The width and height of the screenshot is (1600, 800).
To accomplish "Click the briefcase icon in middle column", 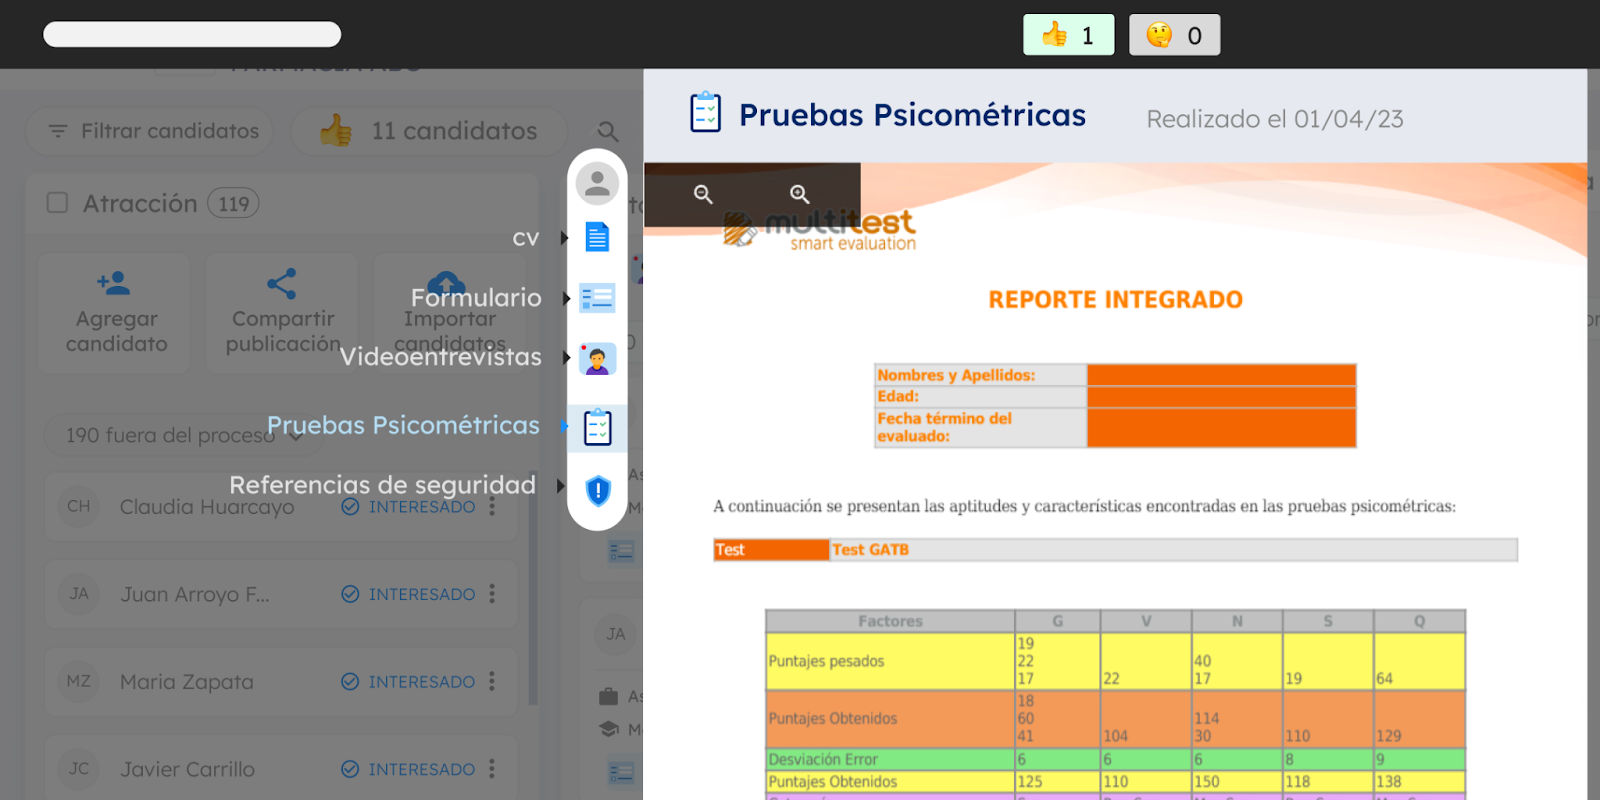I will [x=608, y=696].
